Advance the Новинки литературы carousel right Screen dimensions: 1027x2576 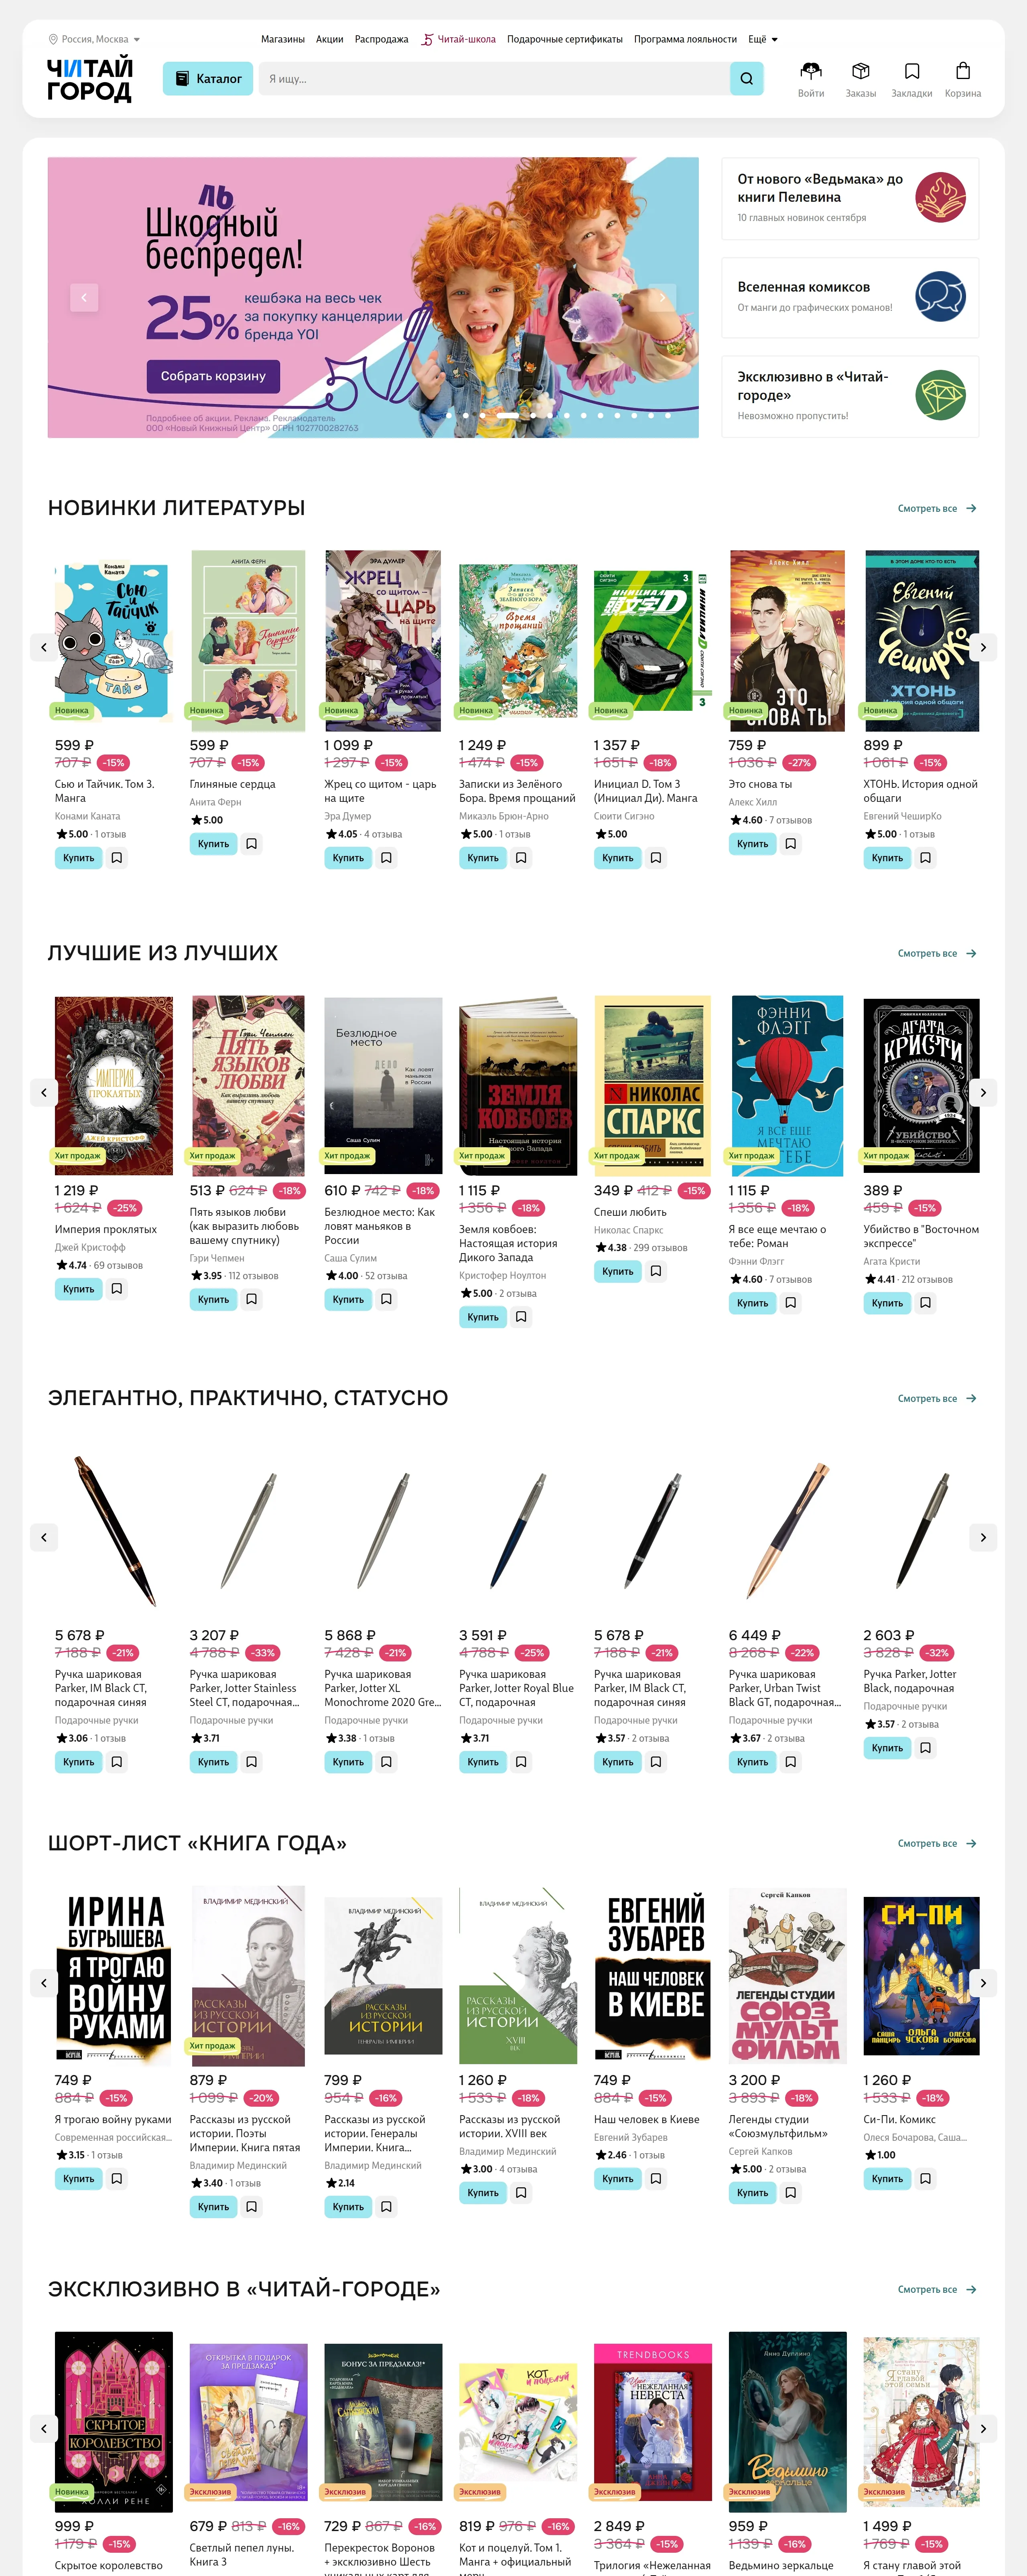pos(983,647)
